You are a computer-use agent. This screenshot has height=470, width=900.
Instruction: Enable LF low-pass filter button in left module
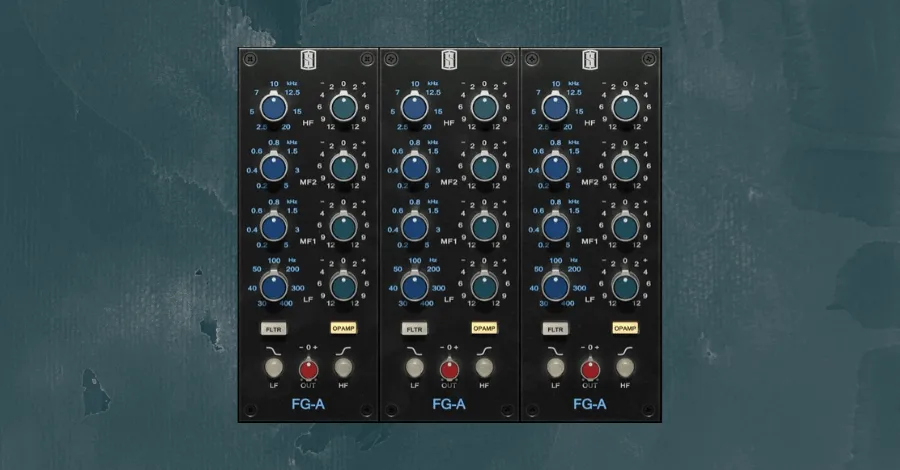(274, 367)
